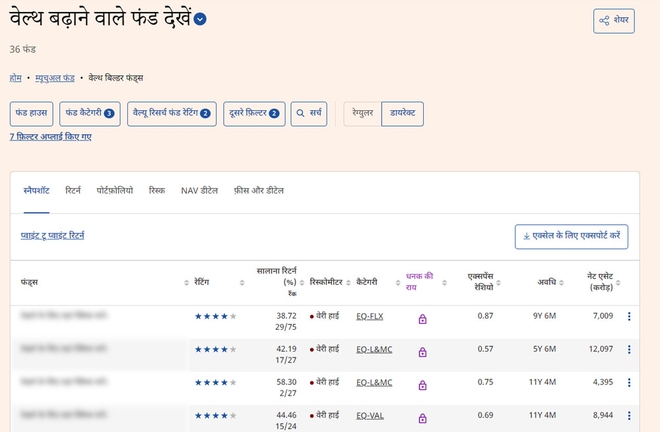The width and height of the screenshot is (660, 432).
Task: Open the फंड कैटेगरी filter dropdown
Action: (90, 114)
